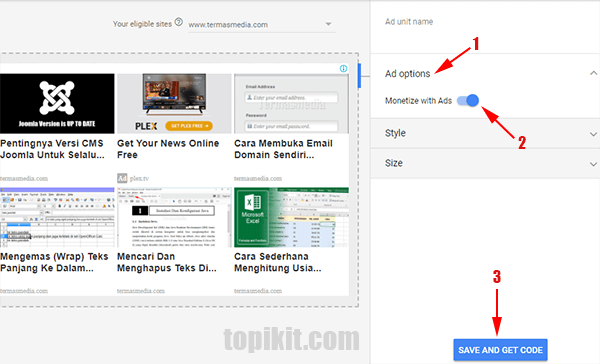Click headline Get Your News Online Free
600x364 pixels.
168,149
